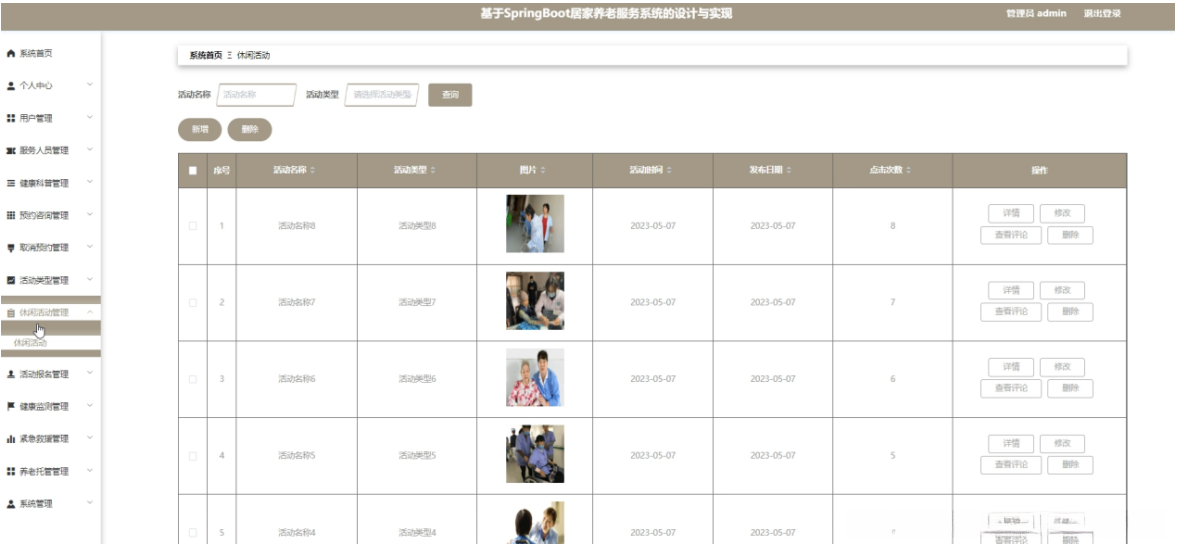Click the 活动名称 text input field
1179x545 pixels.
pos(256,95)
